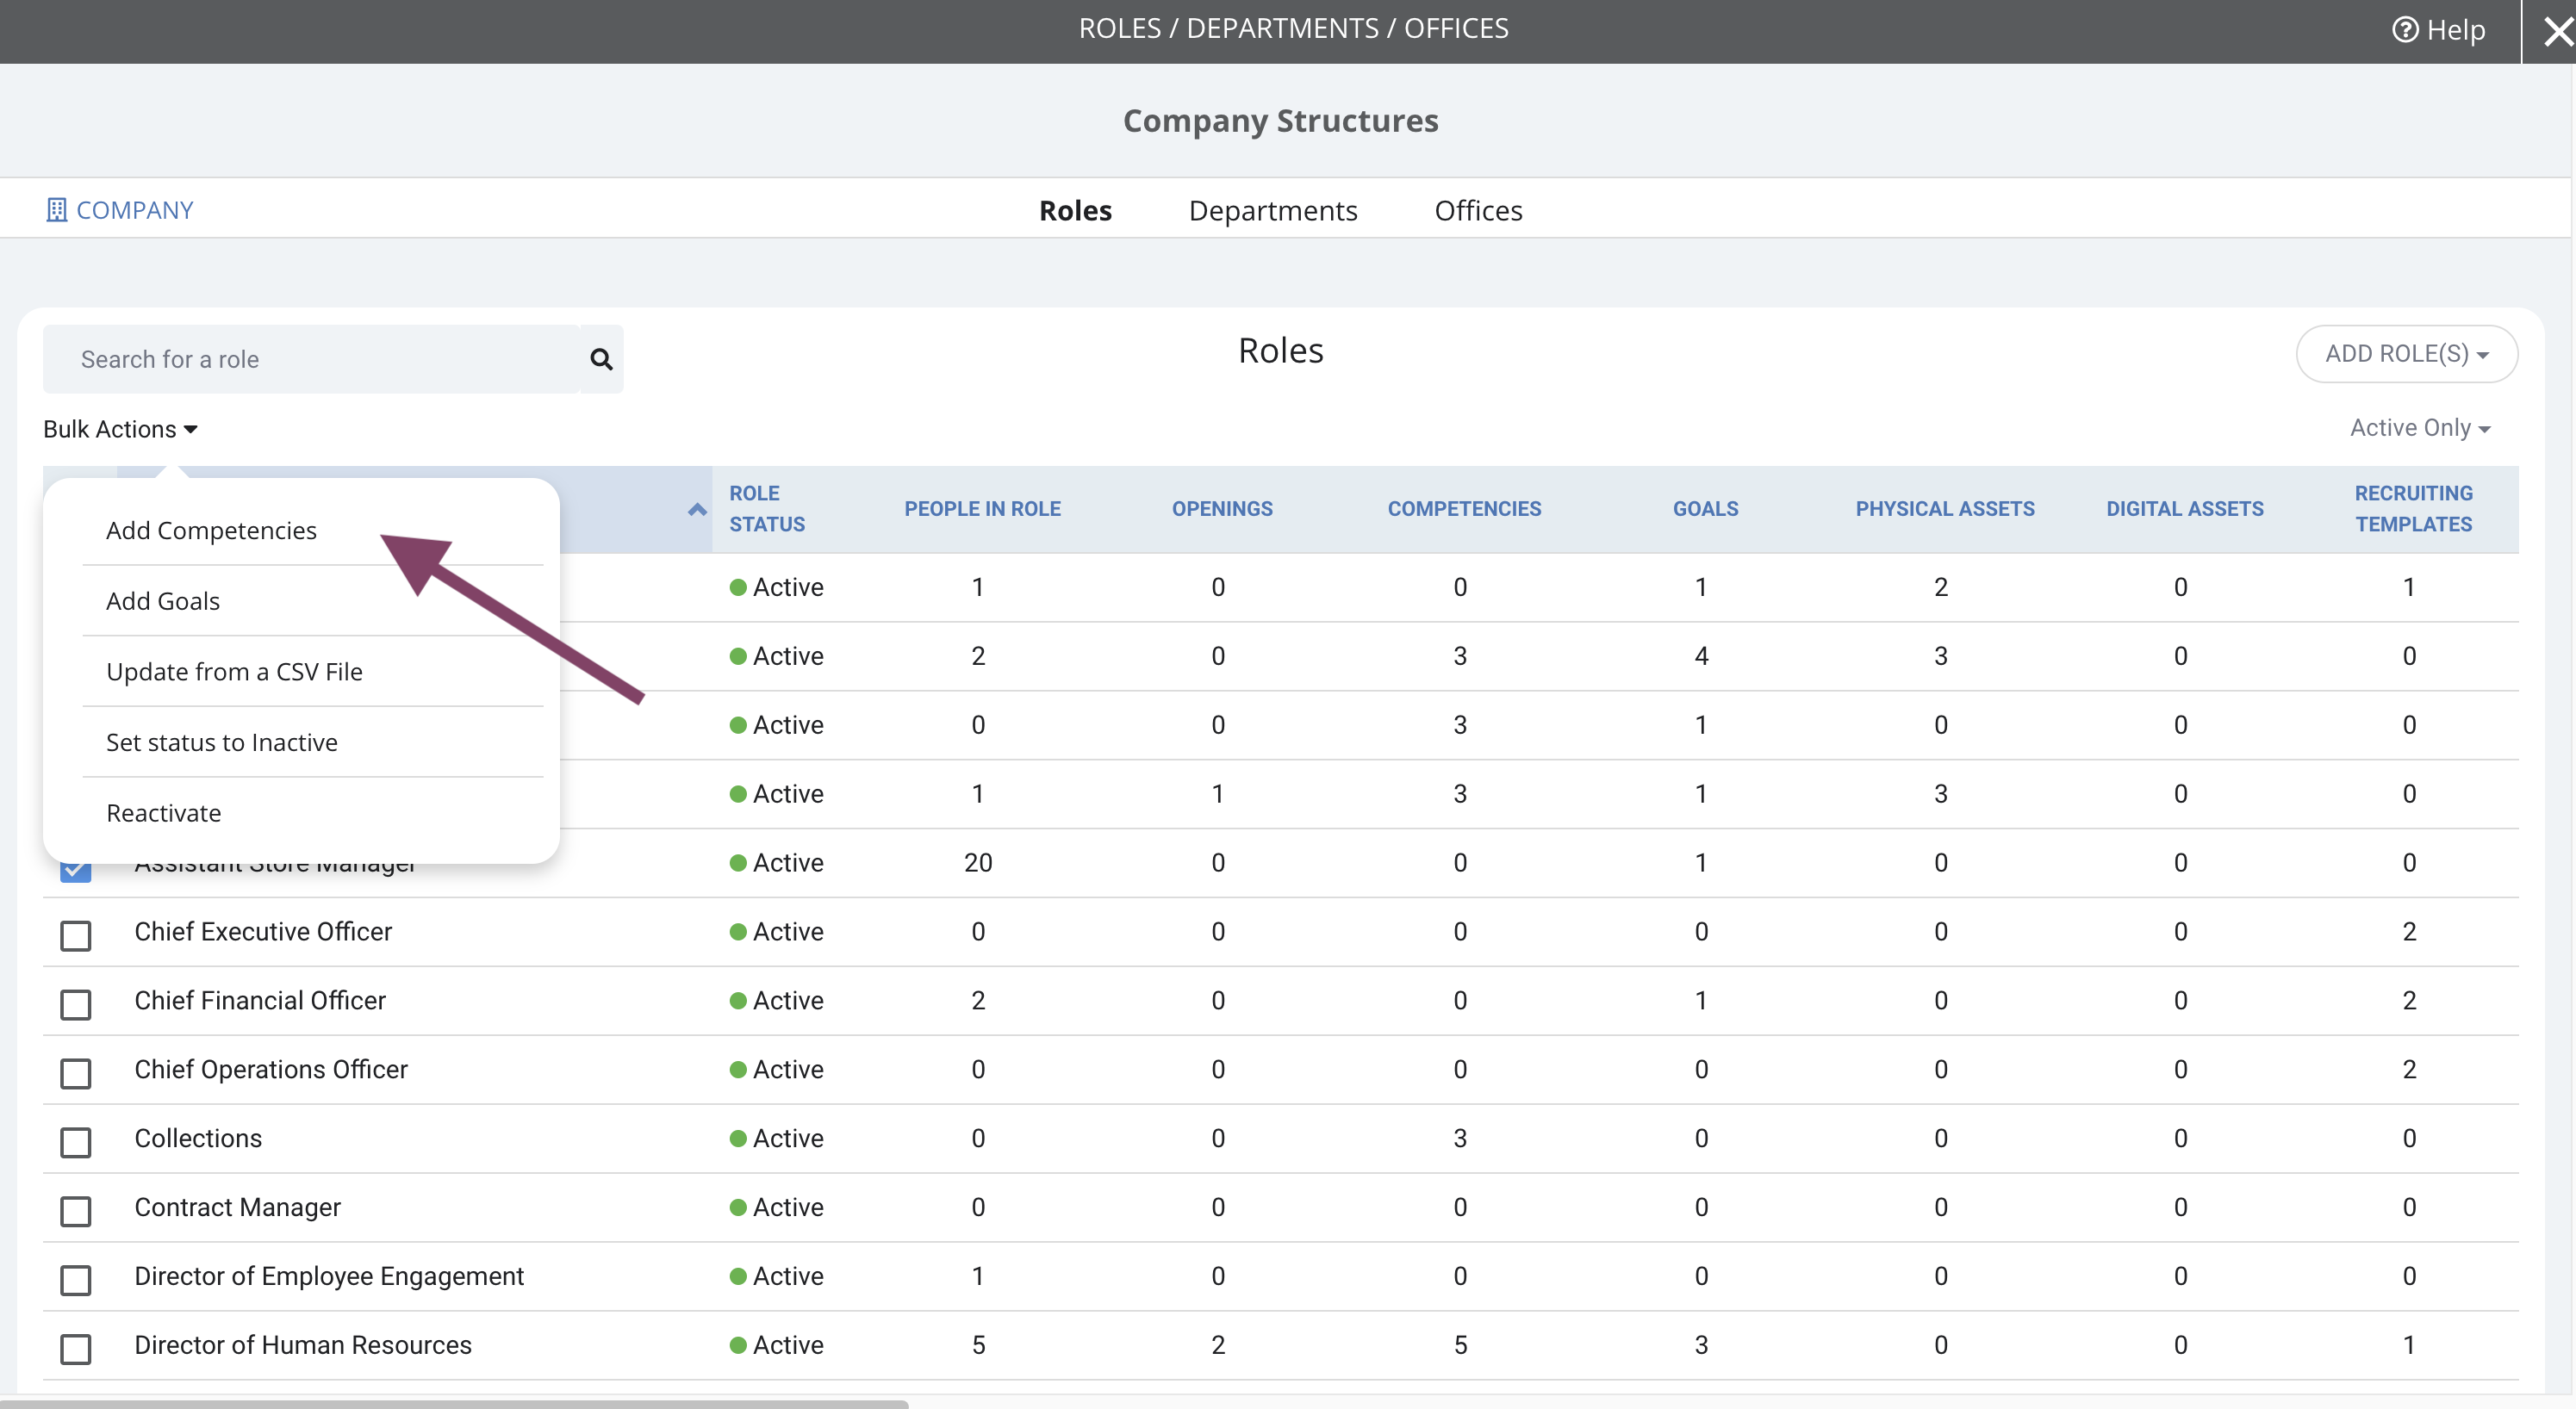The height and width of the screenshot is (1409, 2576).
Task: Click the horizontal scrollbar at bottom
Action: 454,1403
